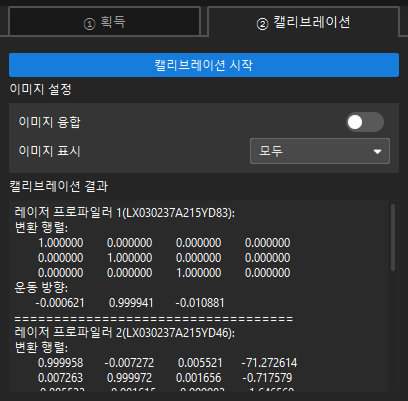This screenshot has width=408, height=401.
Task: Click the 이미지 융합 label
Action: (50, 122)
